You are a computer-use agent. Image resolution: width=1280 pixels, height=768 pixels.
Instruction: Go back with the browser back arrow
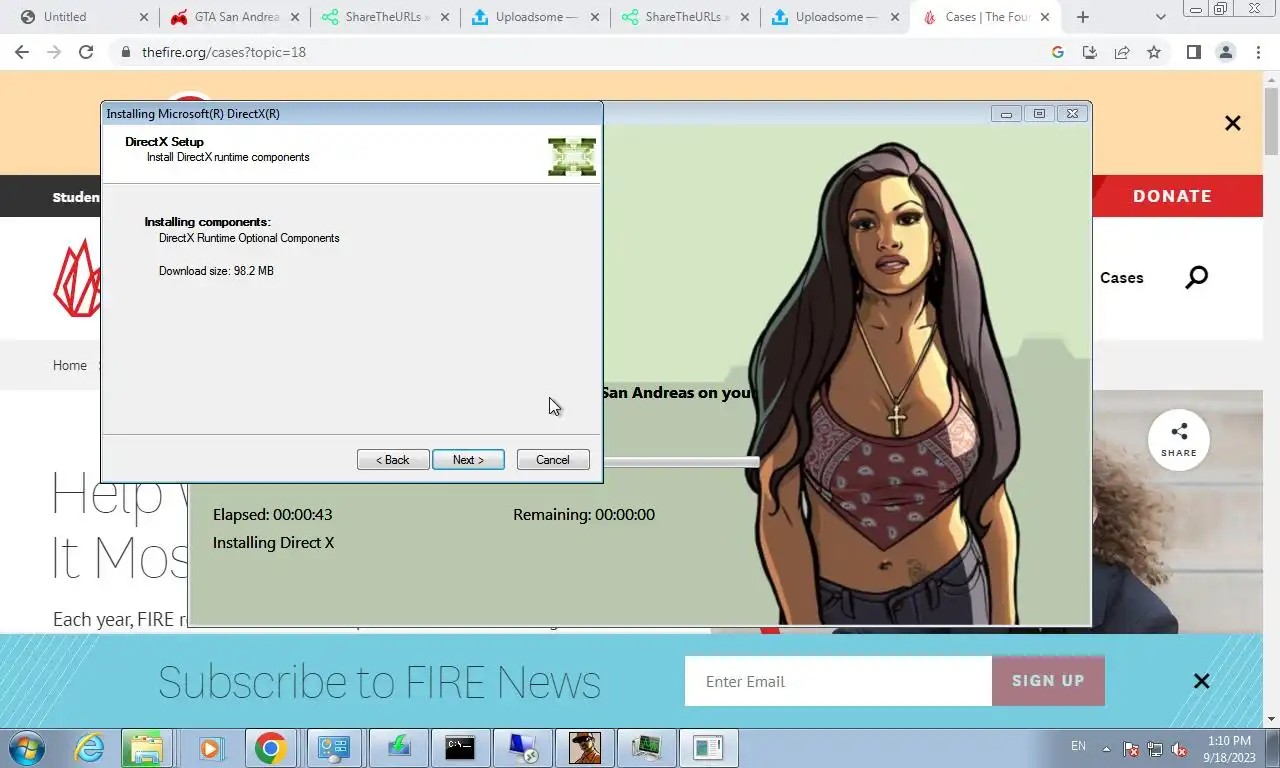[x=24, y=52]
